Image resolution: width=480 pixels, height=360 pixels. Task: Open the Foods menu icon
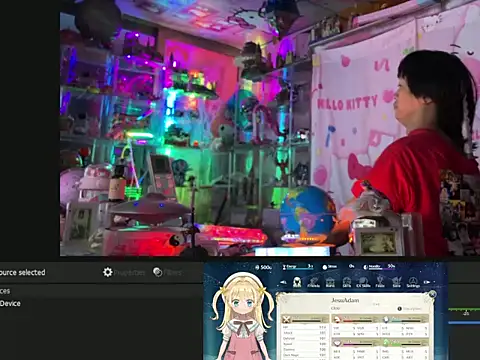380,282
